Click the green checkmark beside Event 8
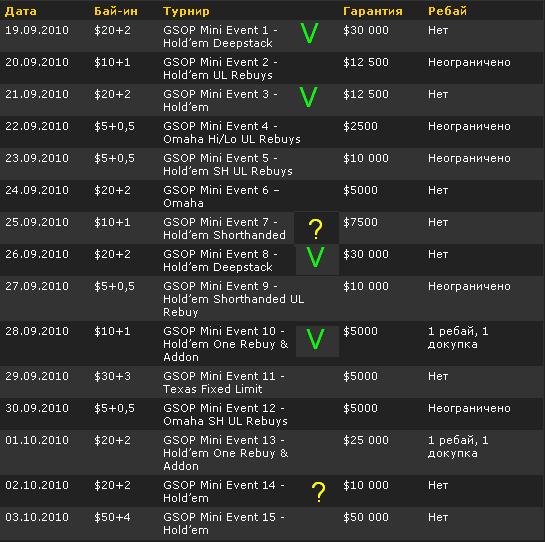 (316, 257)
